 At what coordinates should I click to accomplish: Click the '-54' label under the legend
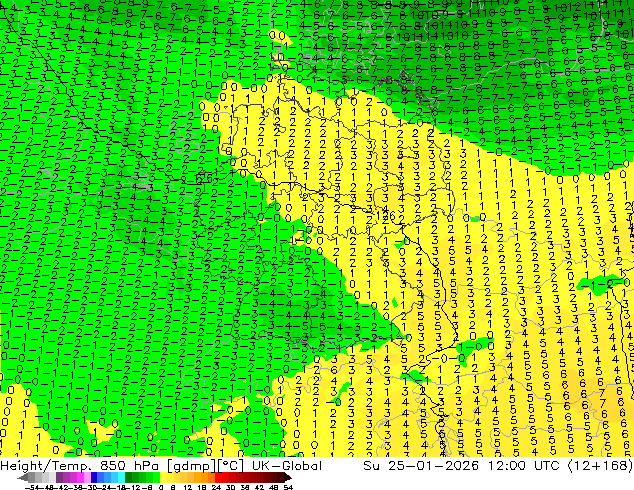(33, 487)
